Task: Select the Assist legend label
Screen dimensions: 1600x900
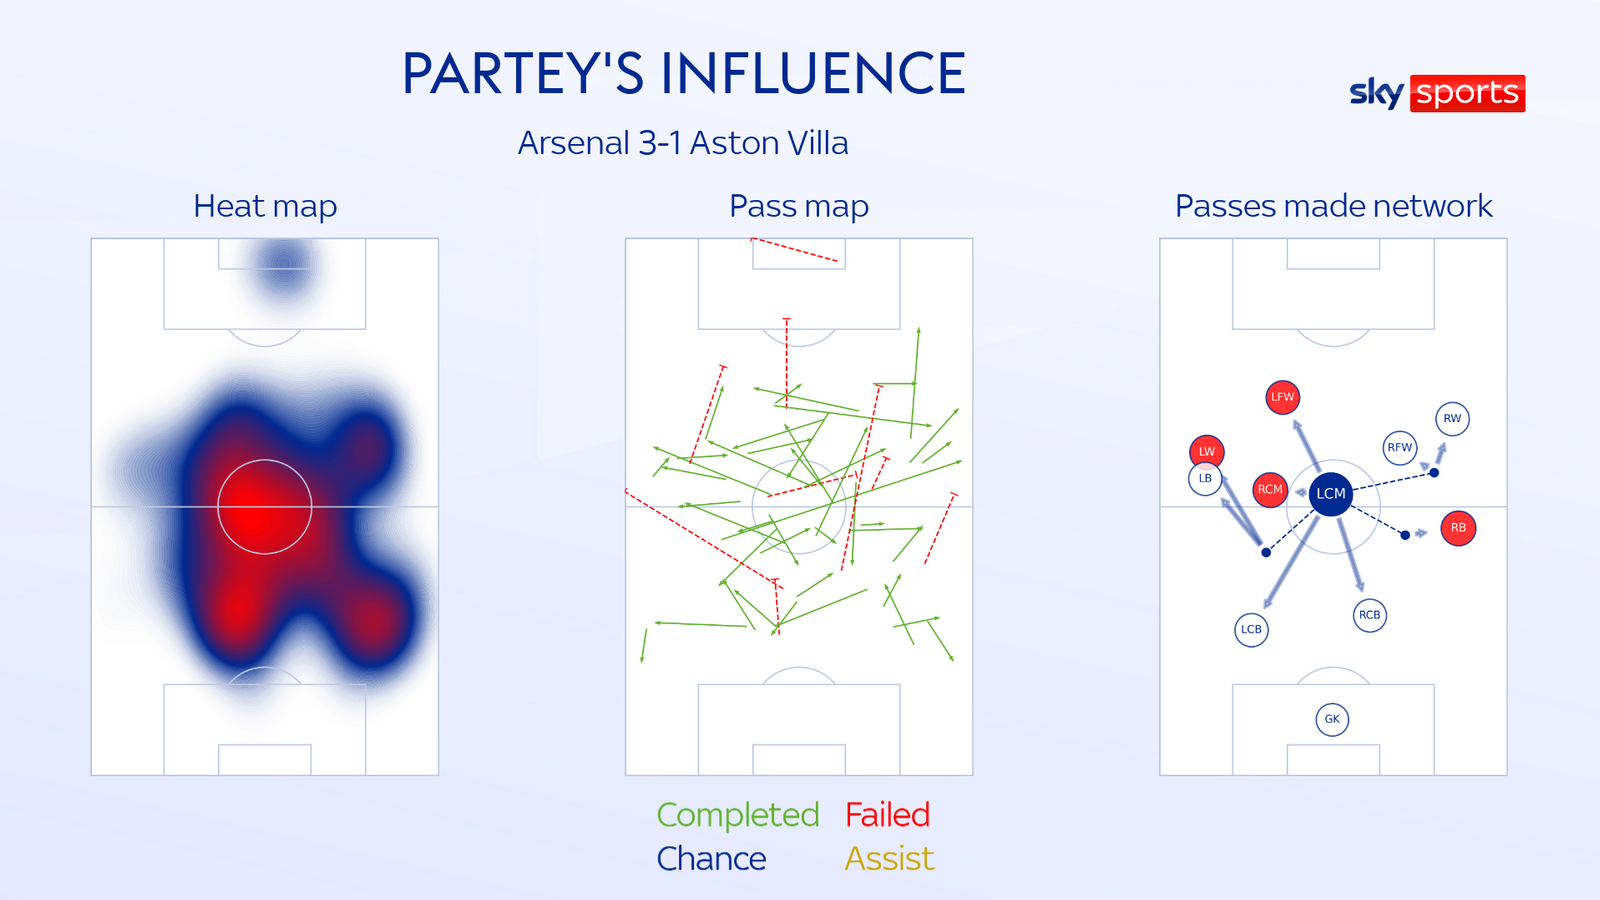Action: pyautogui.click(x=889, y=859)
